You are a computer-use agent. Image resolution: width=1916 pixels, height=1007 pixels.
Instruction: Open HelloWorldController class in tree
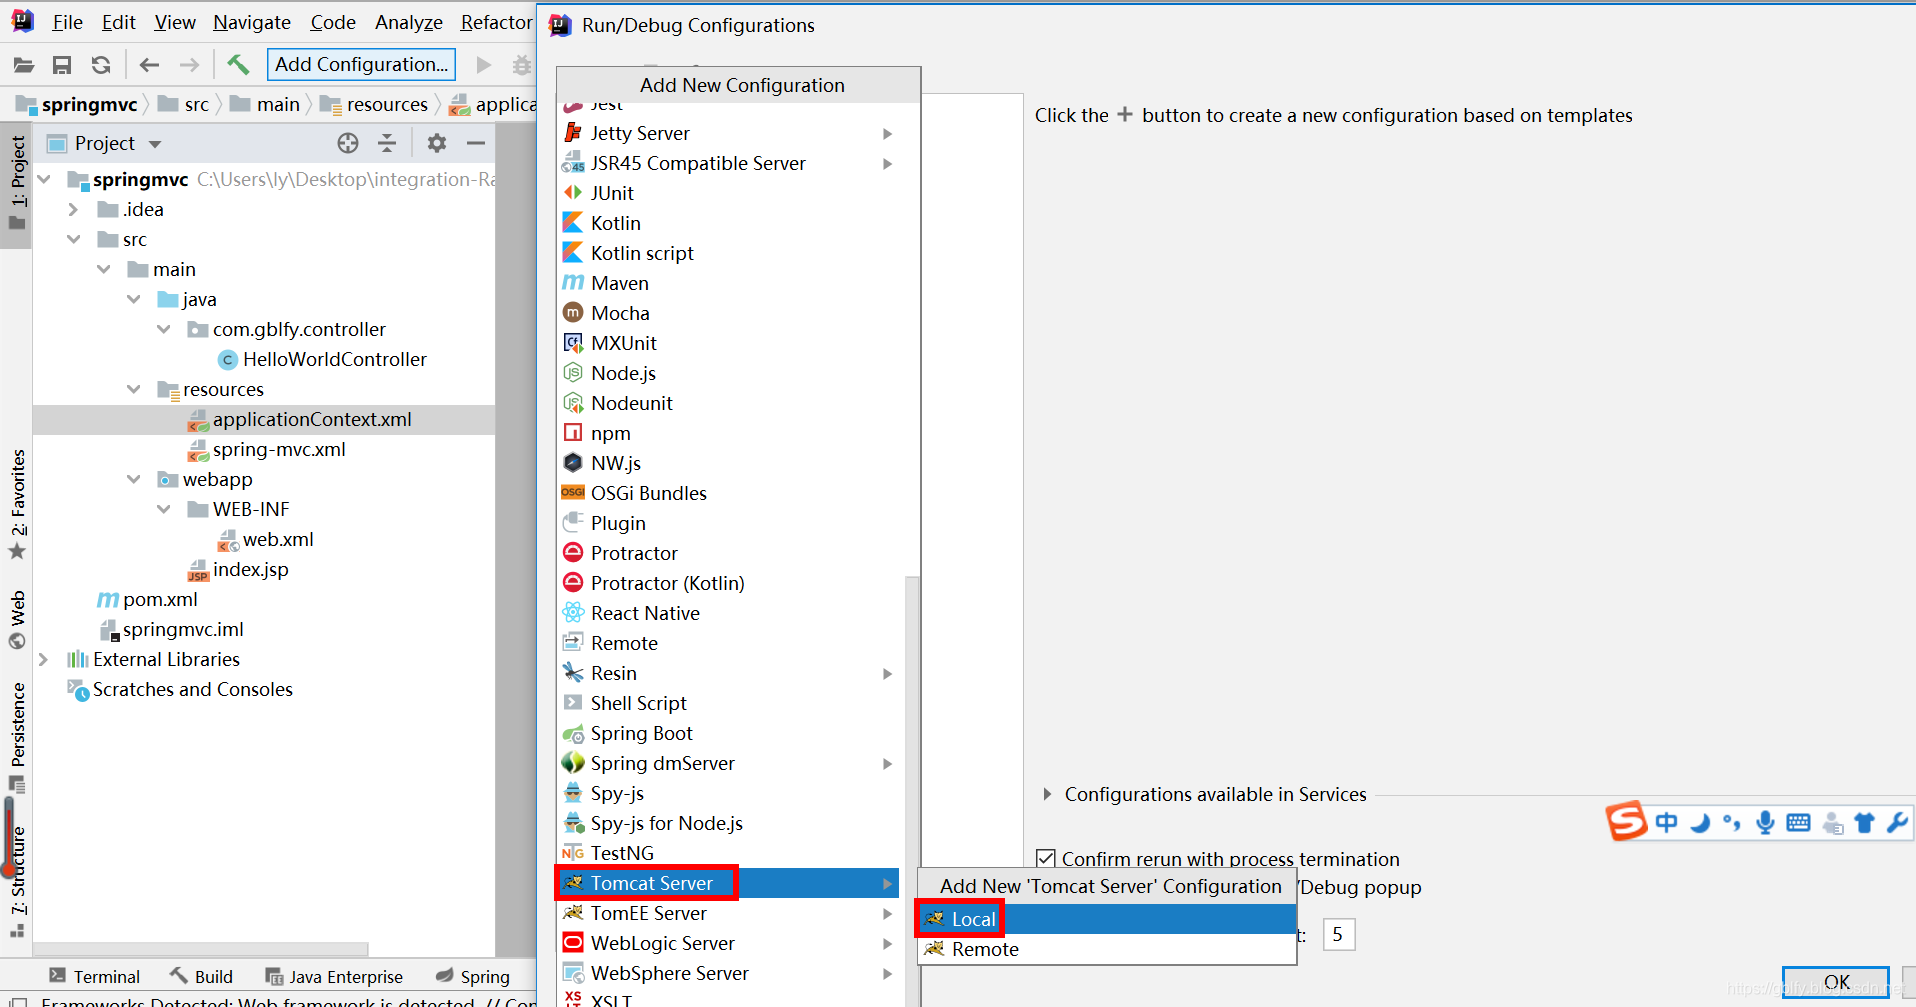point(323,359)
